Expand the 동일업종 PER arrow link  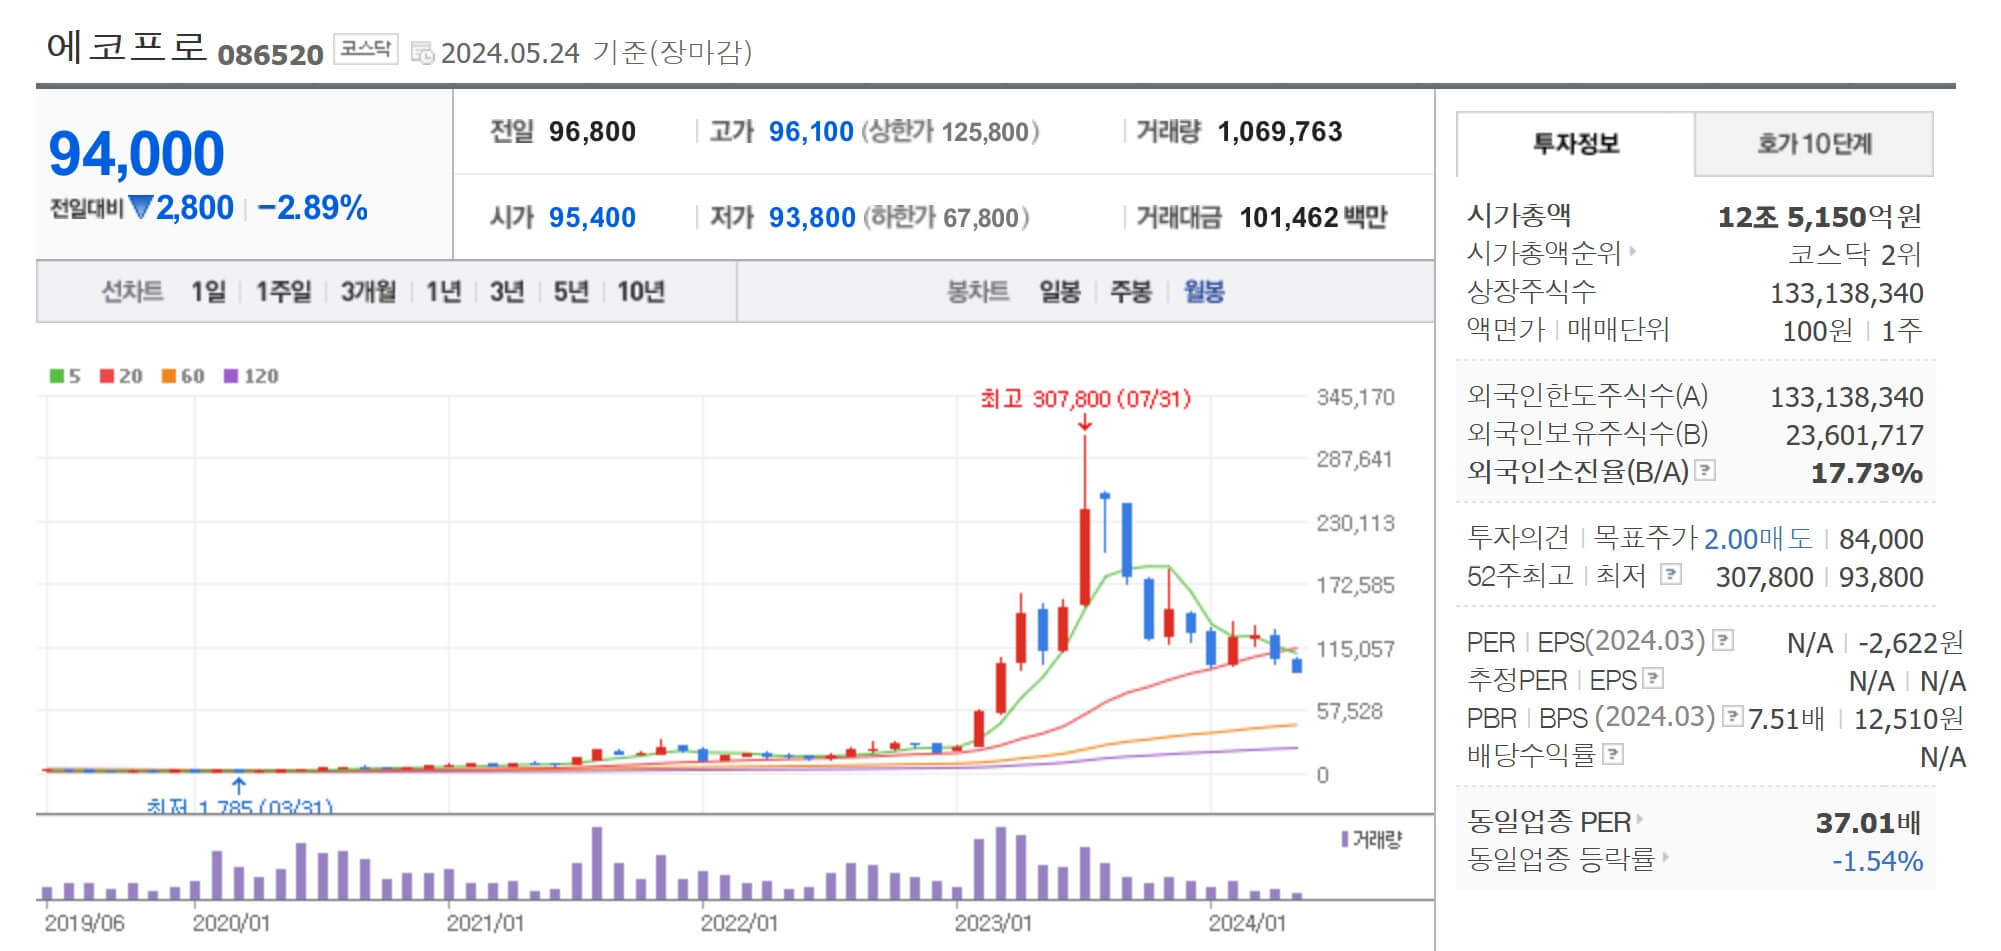click(x=1641, y=820)
